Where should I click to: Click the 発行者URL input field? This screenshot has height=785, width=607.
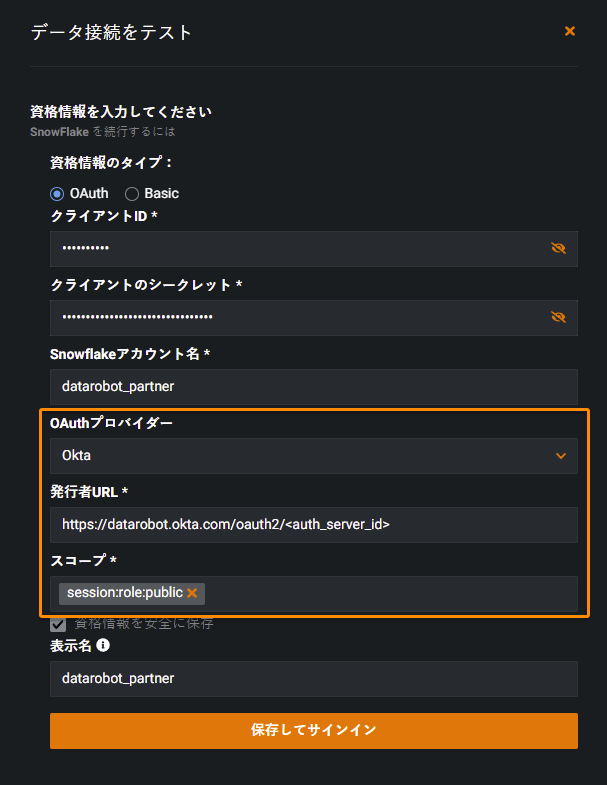[313, 524]
